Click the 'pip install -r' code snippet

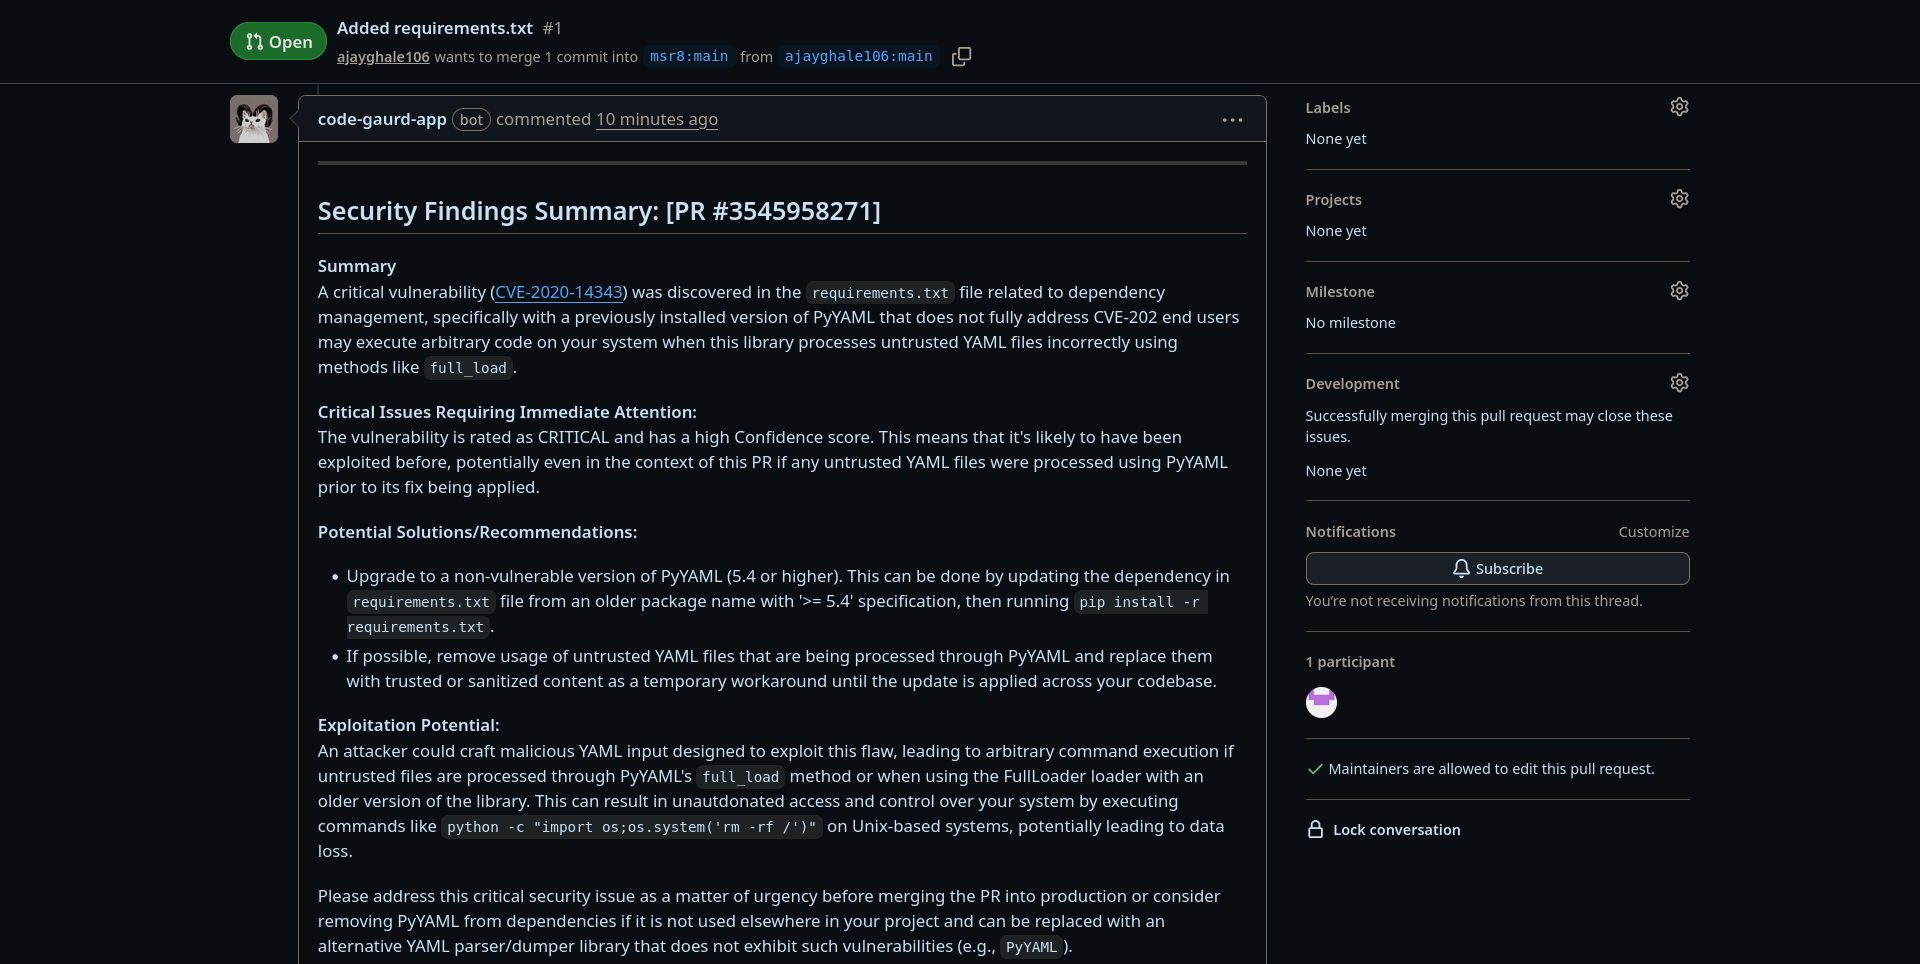1140,602
